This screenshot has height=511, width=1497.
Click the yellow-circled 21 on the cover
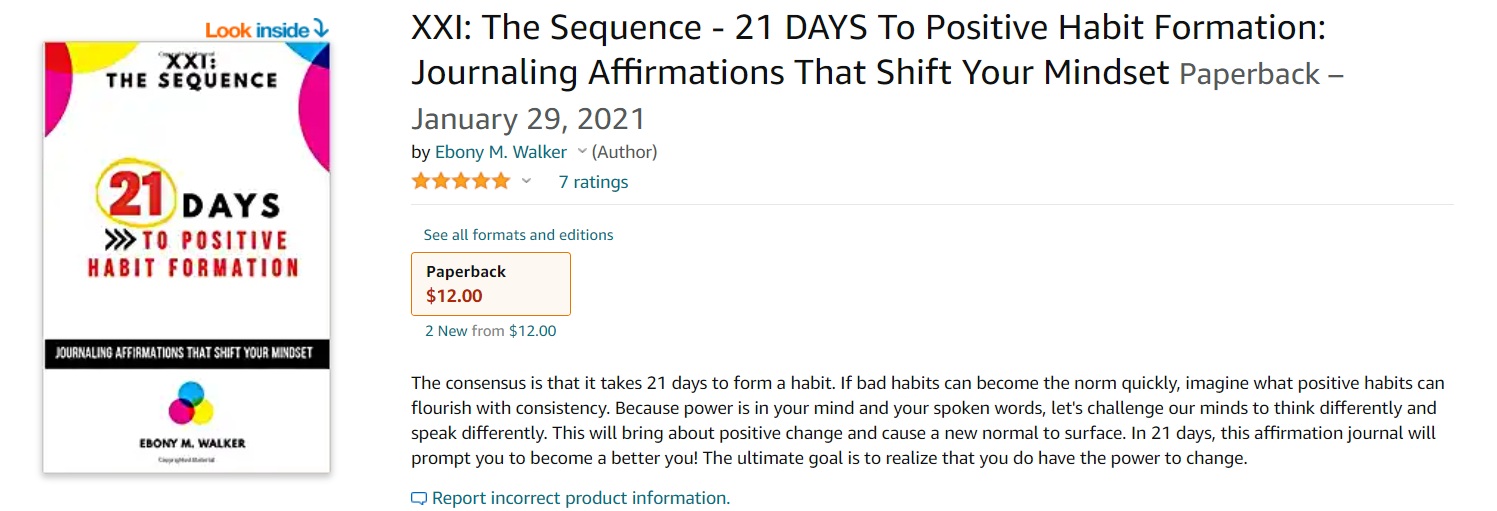click(x=136, y=193)
